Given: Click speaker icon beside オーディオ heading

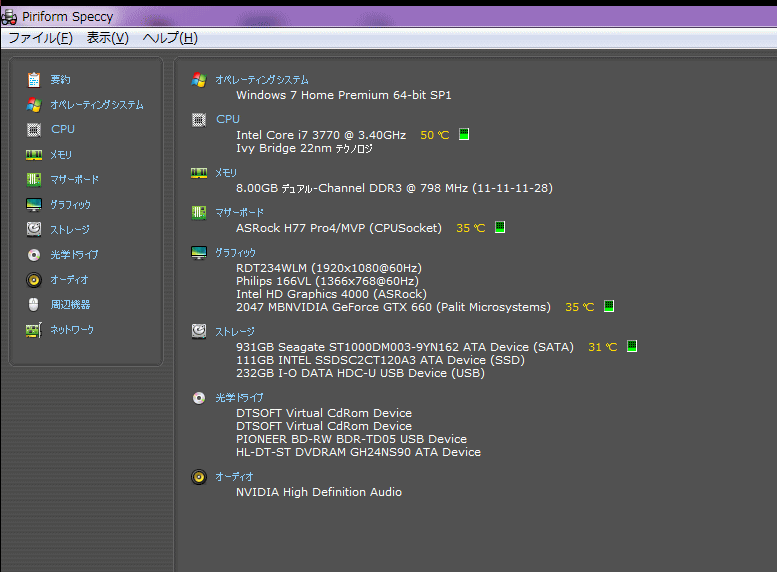Looking at the screenshot, I should [199, 477].
